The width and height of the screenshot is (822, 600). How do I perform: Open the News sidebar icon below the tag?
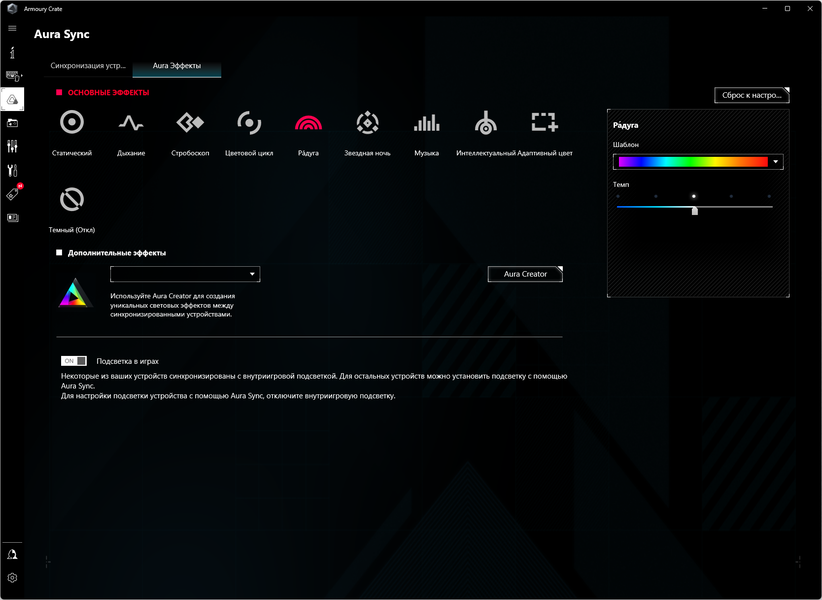click(x=13, y=217)
